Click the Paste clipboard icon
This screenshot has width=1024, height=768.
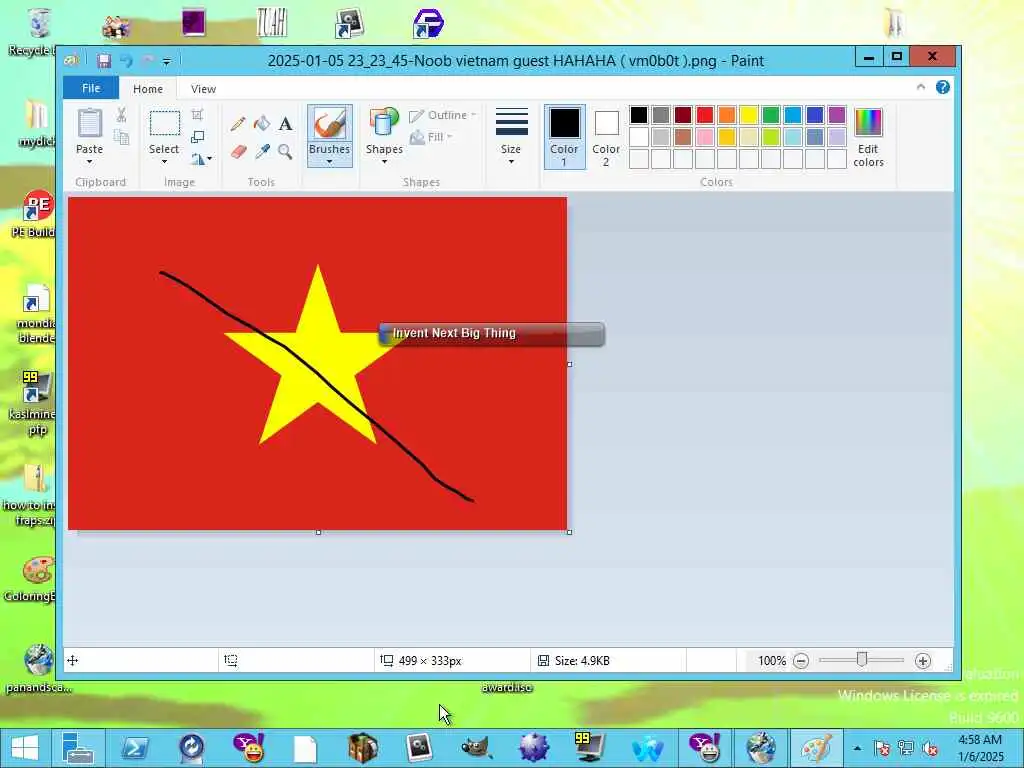click(x=89, y=123)
